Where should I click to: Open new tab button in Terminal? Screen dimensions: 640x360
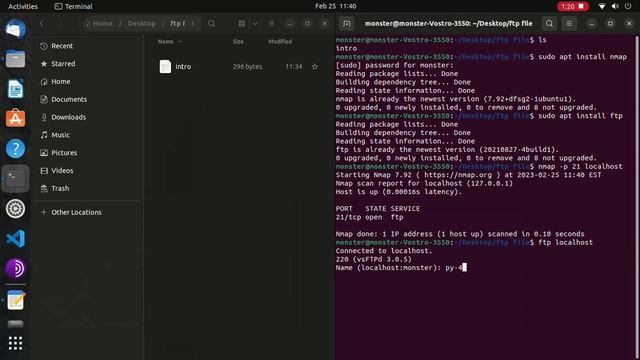(x=347, y=24)
